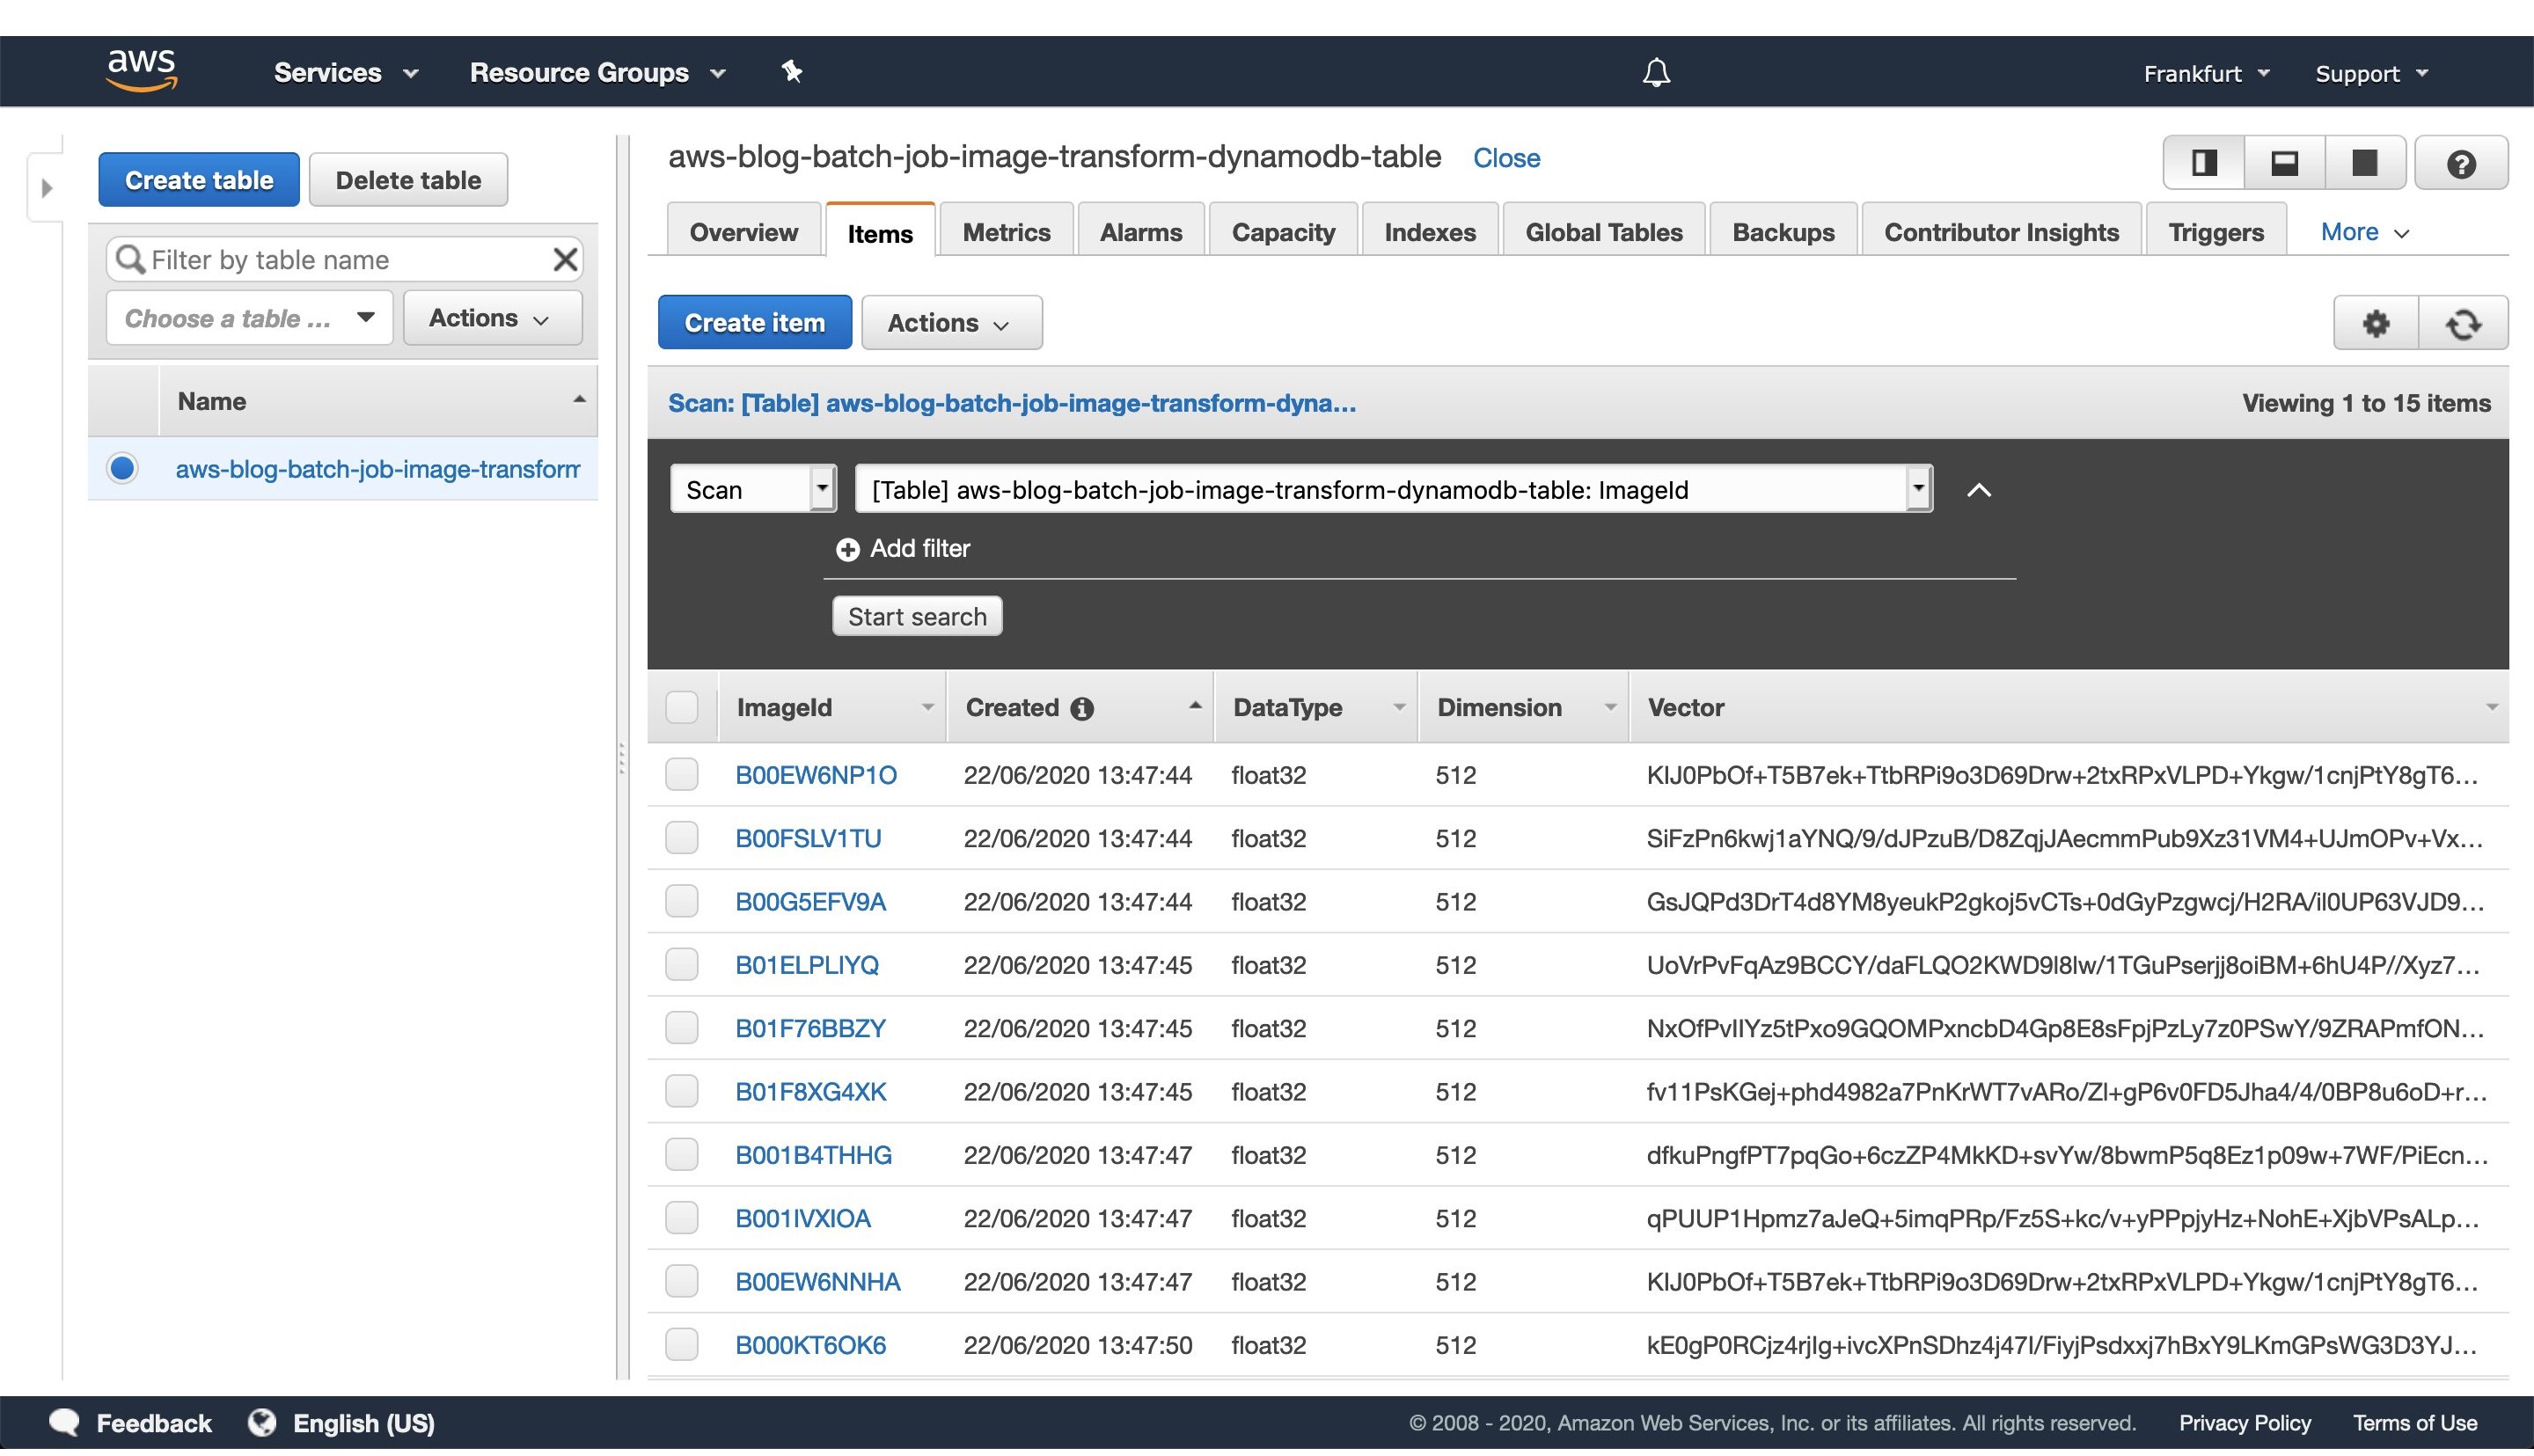
Task: Expand the collapsed left navigation panel arrow
Action: (x=46, y=188)
